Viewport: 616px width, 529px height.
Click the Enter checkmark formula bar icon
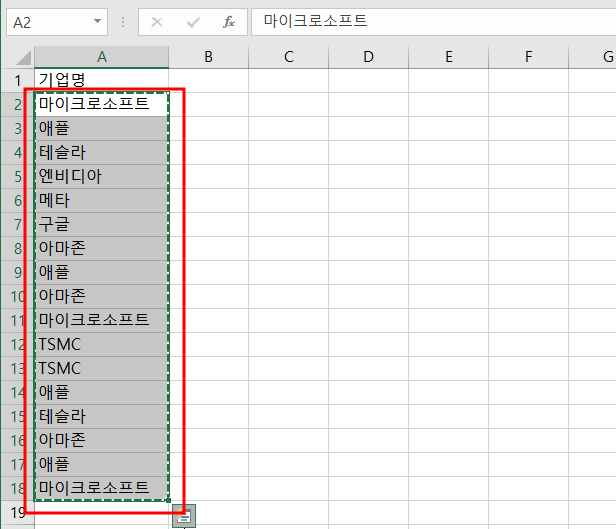pos(193,22)
